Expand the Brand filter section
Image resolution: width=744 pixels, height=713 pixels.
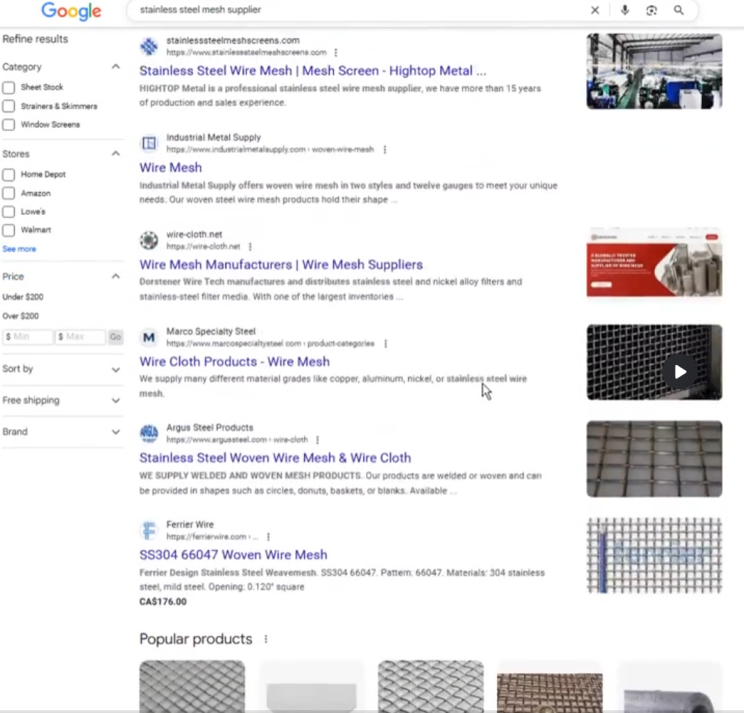coord(115,432)
